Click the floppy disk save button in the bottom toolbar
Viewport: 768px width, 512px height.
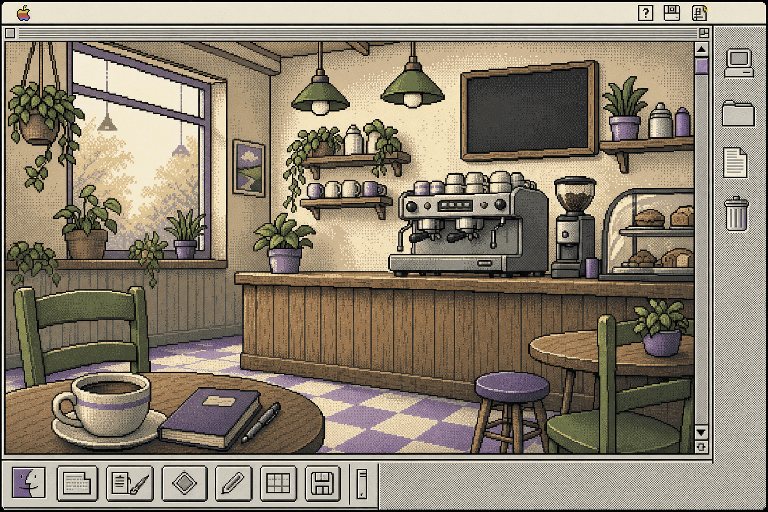point(322,484)
